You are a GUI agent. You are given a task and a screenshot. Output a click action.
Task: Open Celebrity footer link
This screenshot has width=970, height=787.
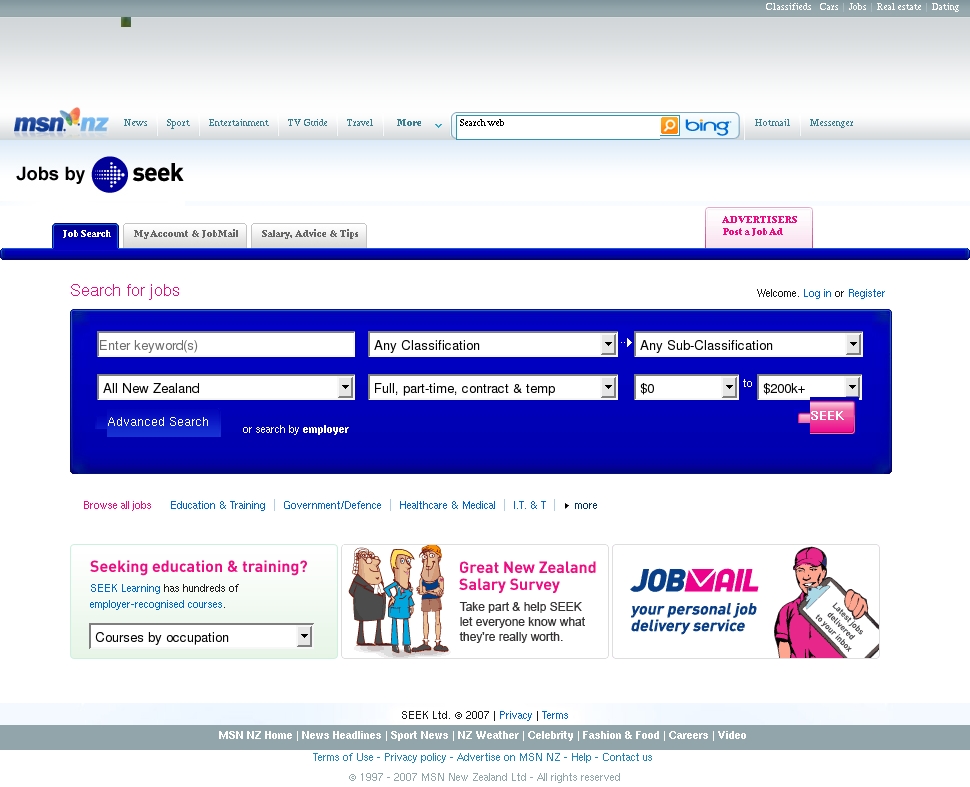point(551,735)
